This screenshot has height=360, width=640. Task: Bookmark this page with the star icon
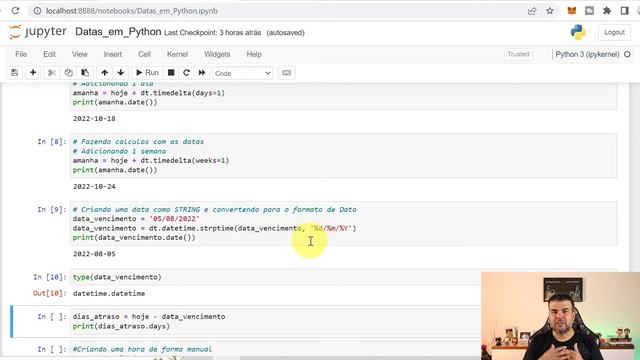[550, 11]
